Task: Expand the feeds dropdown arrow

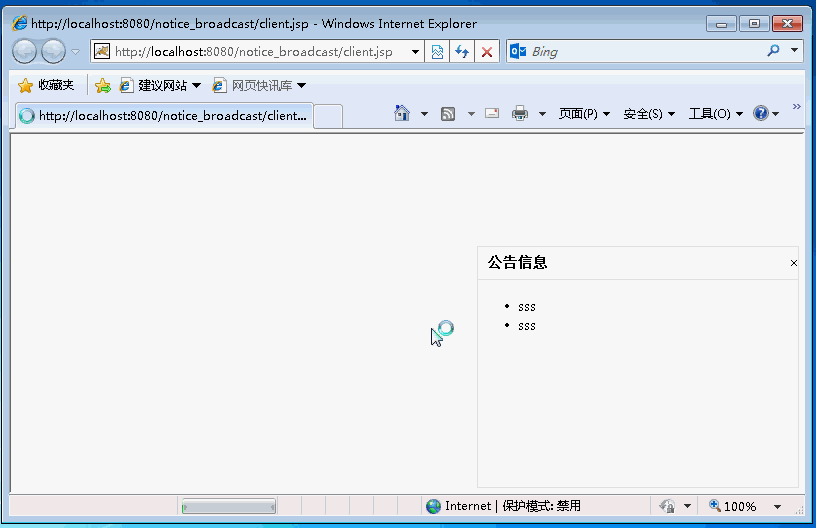Action: tap(471, 113)
